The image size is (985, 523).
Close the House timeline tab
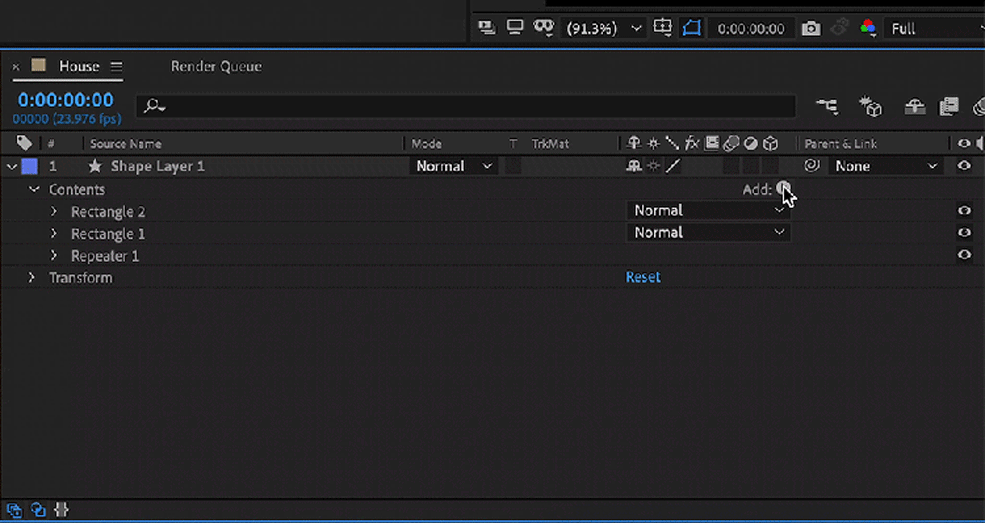coord(16,67)
